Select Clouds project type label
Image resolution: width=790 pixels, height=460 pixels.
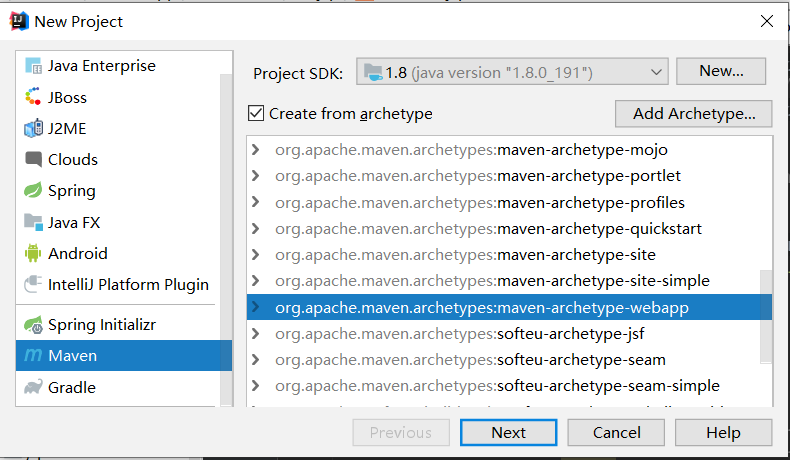tap(73, 160)
